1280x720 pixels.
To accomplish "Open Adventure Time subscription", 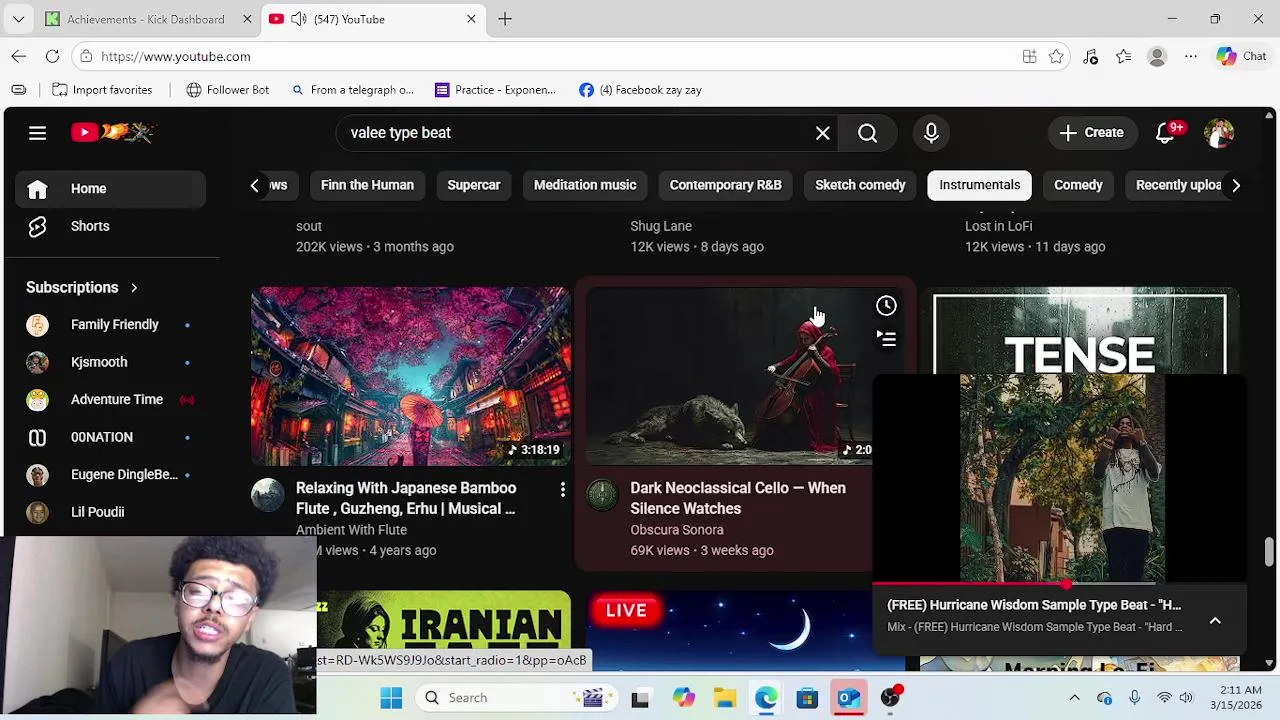I will click(x=110, y=399).
